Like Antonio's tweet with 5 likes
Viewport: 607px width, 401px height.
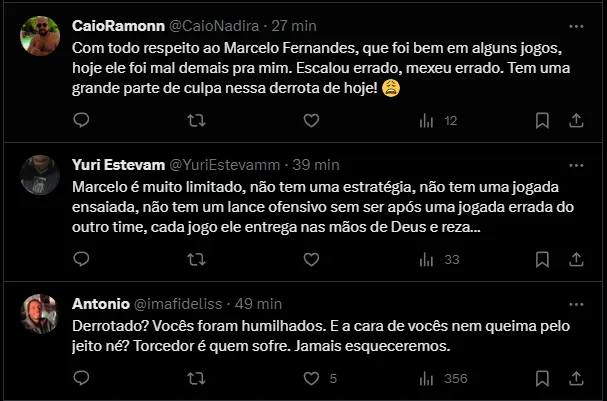pyautogui.click(x=311, y=379)
